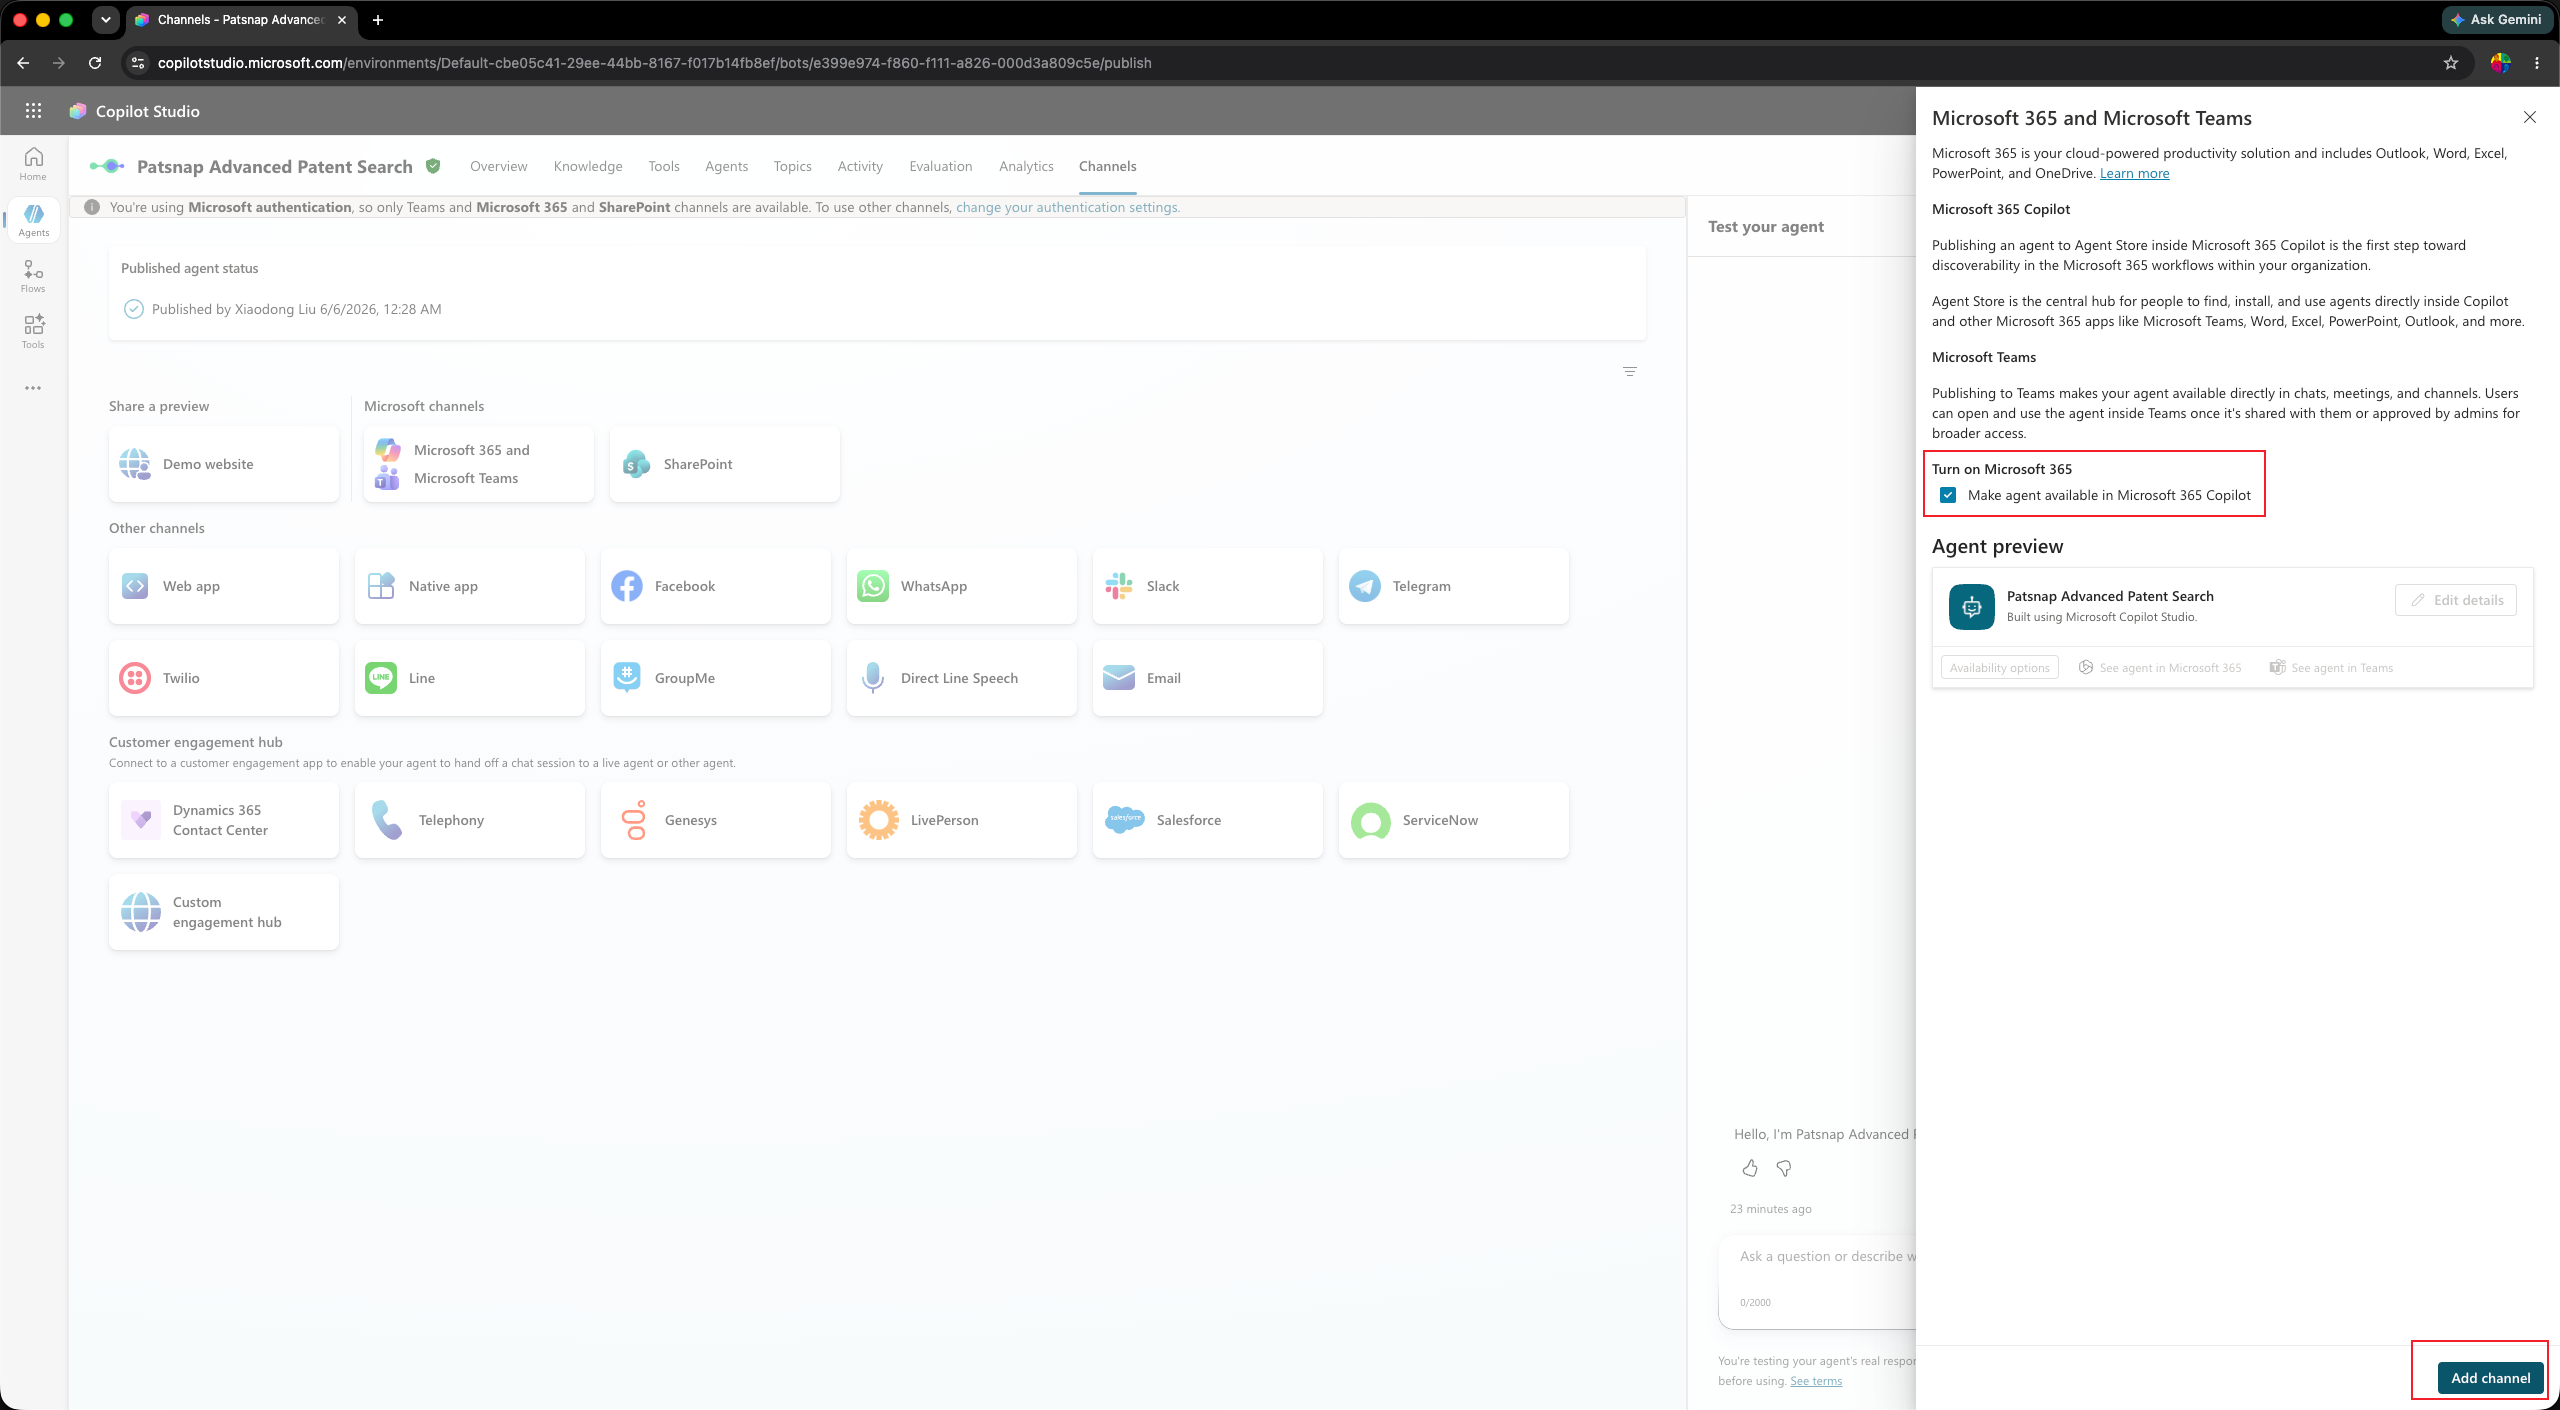Select the ServiceNow engagement hub

pos(1454,820)
